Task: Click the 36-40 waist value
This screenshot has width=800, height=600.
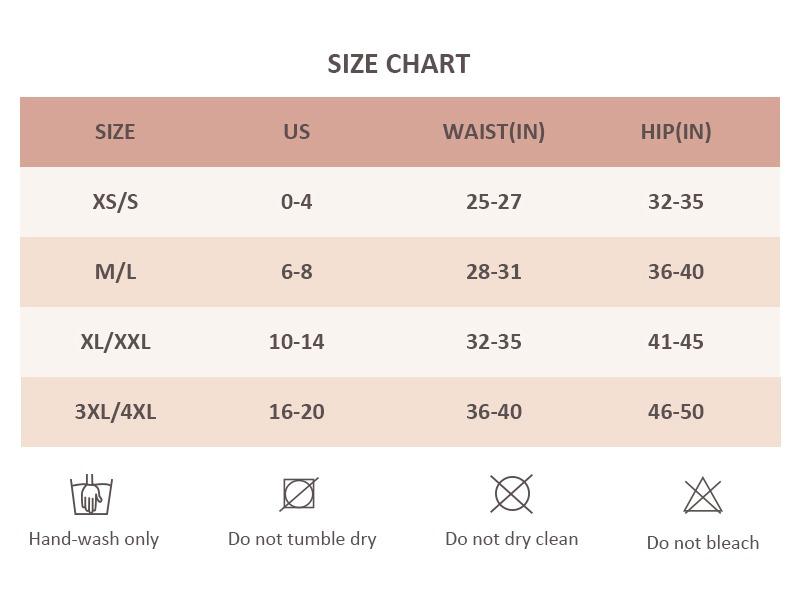Action: 494,412
